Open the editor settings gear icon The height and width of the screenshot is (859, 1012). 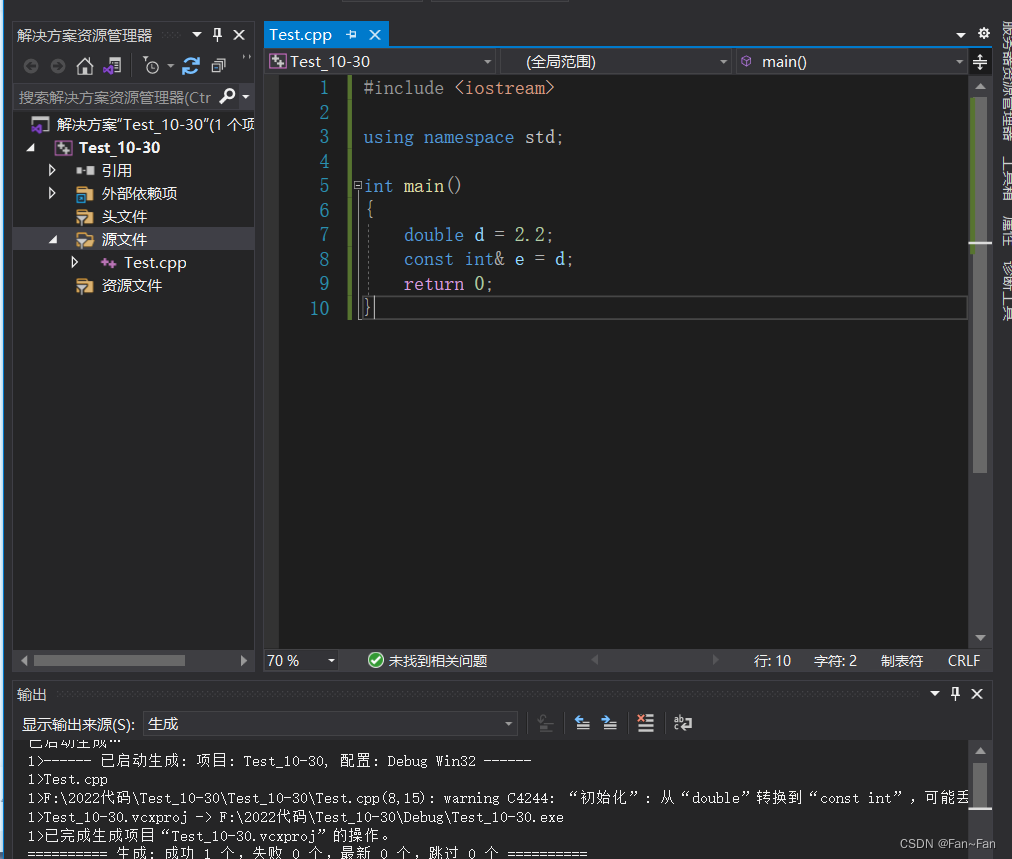tap(984, 34)
